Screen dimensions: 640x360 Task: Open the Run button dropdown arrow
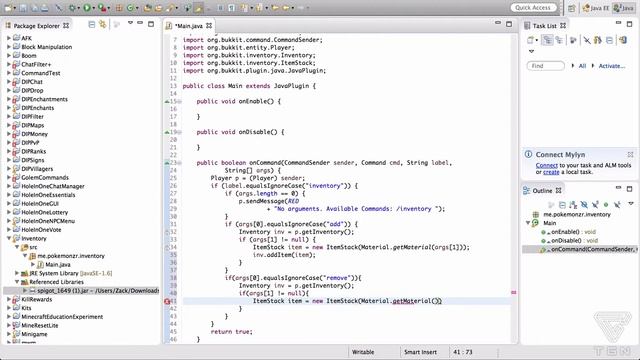point(93,8)
